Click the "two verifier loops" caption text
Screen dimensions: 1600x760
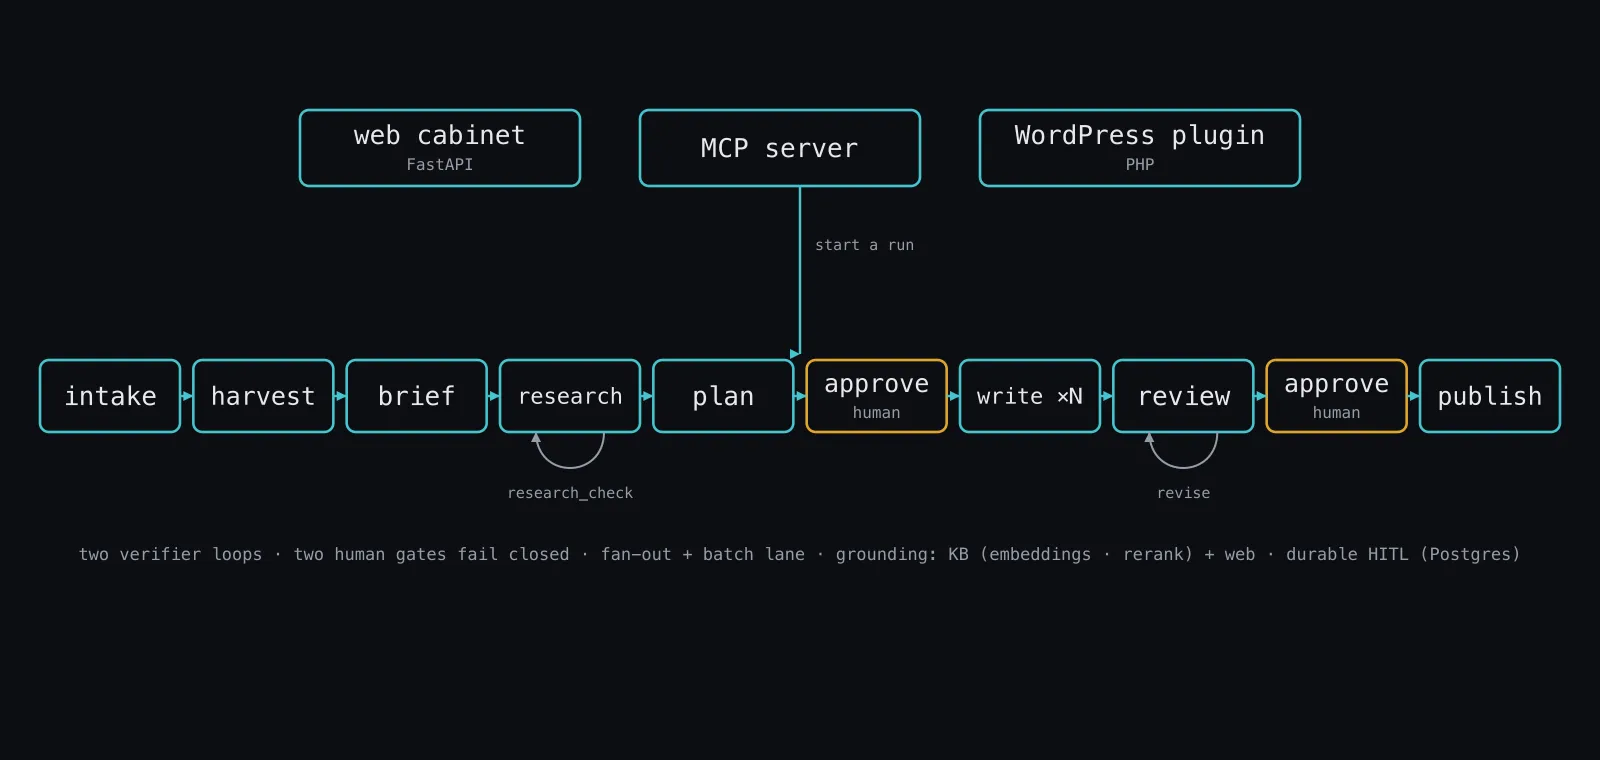coord(170,554)
